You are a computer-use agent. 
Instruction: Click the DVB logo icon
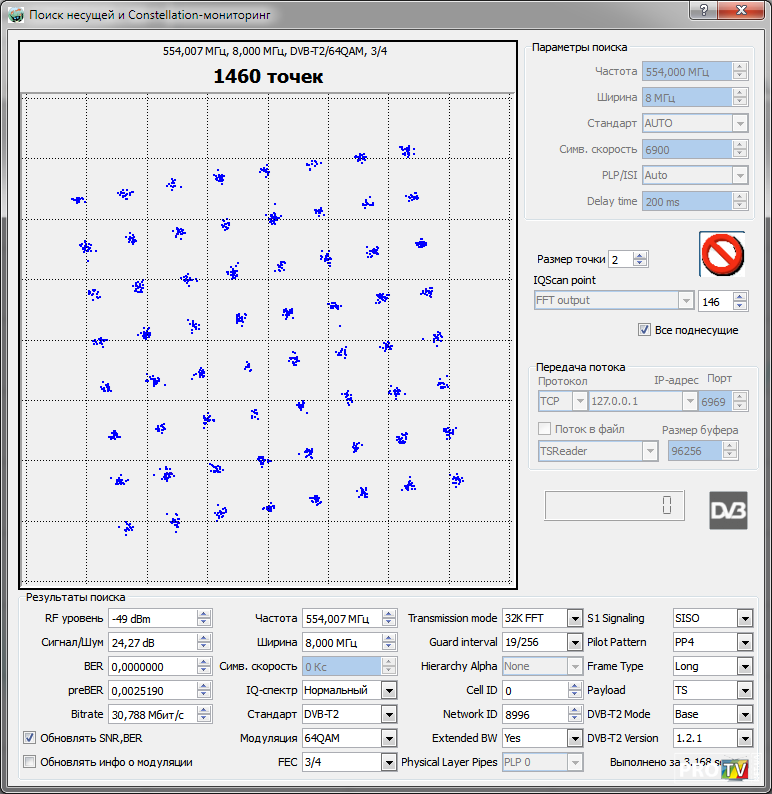[728, 510]
